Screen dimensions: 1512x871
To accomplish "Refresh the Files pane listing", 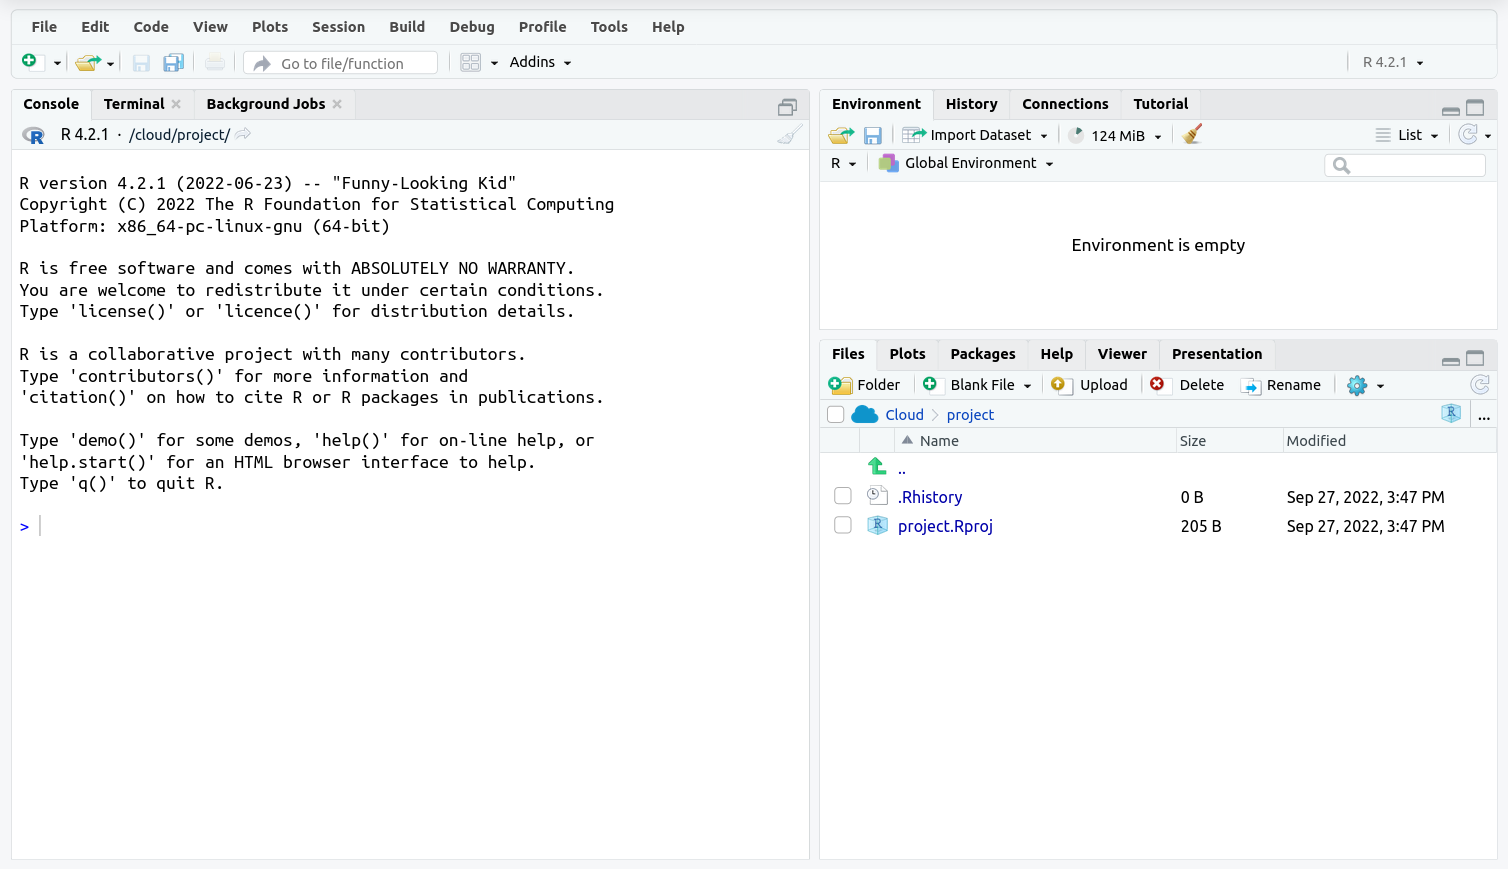I will [x=1480, y=385].
